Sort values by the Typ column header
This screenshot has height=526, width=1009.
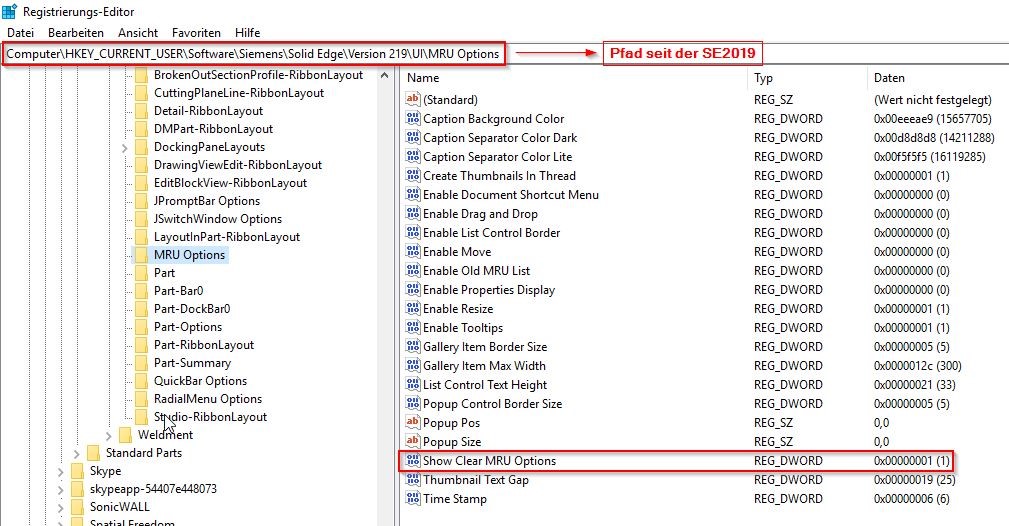coord(763,78)
